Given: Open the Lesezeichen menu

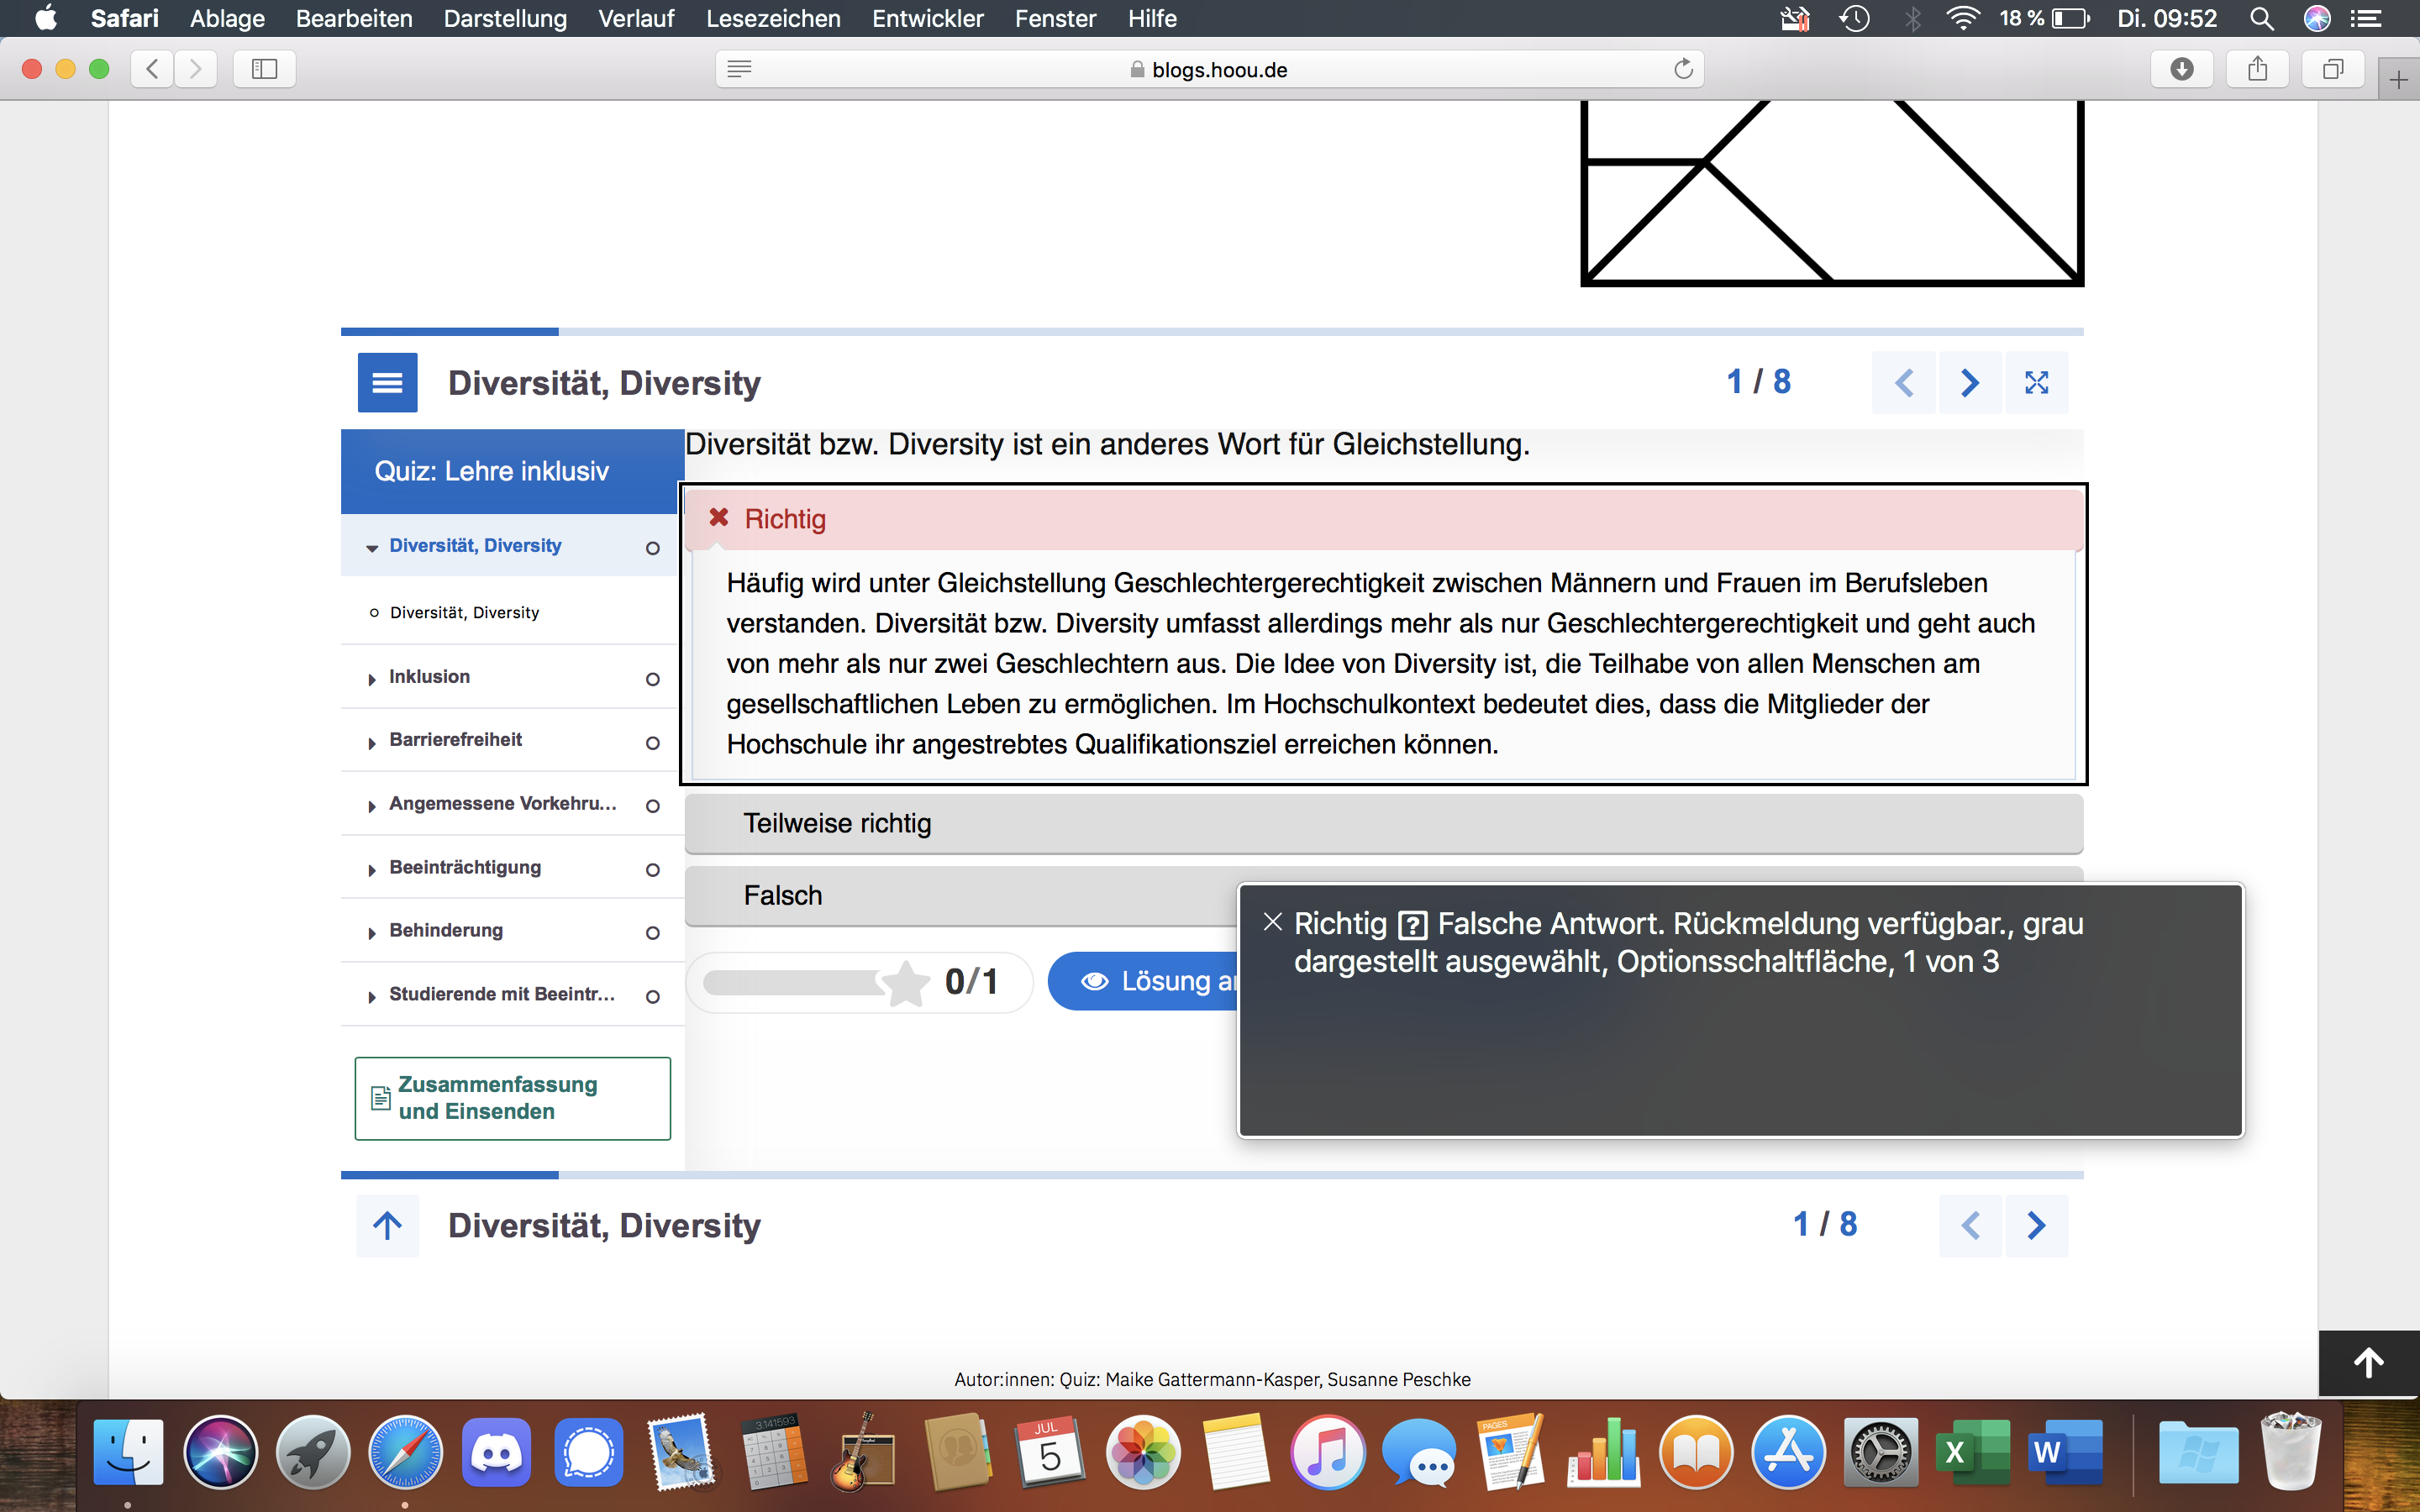Looking at the screenshot, I should [773, 18].
